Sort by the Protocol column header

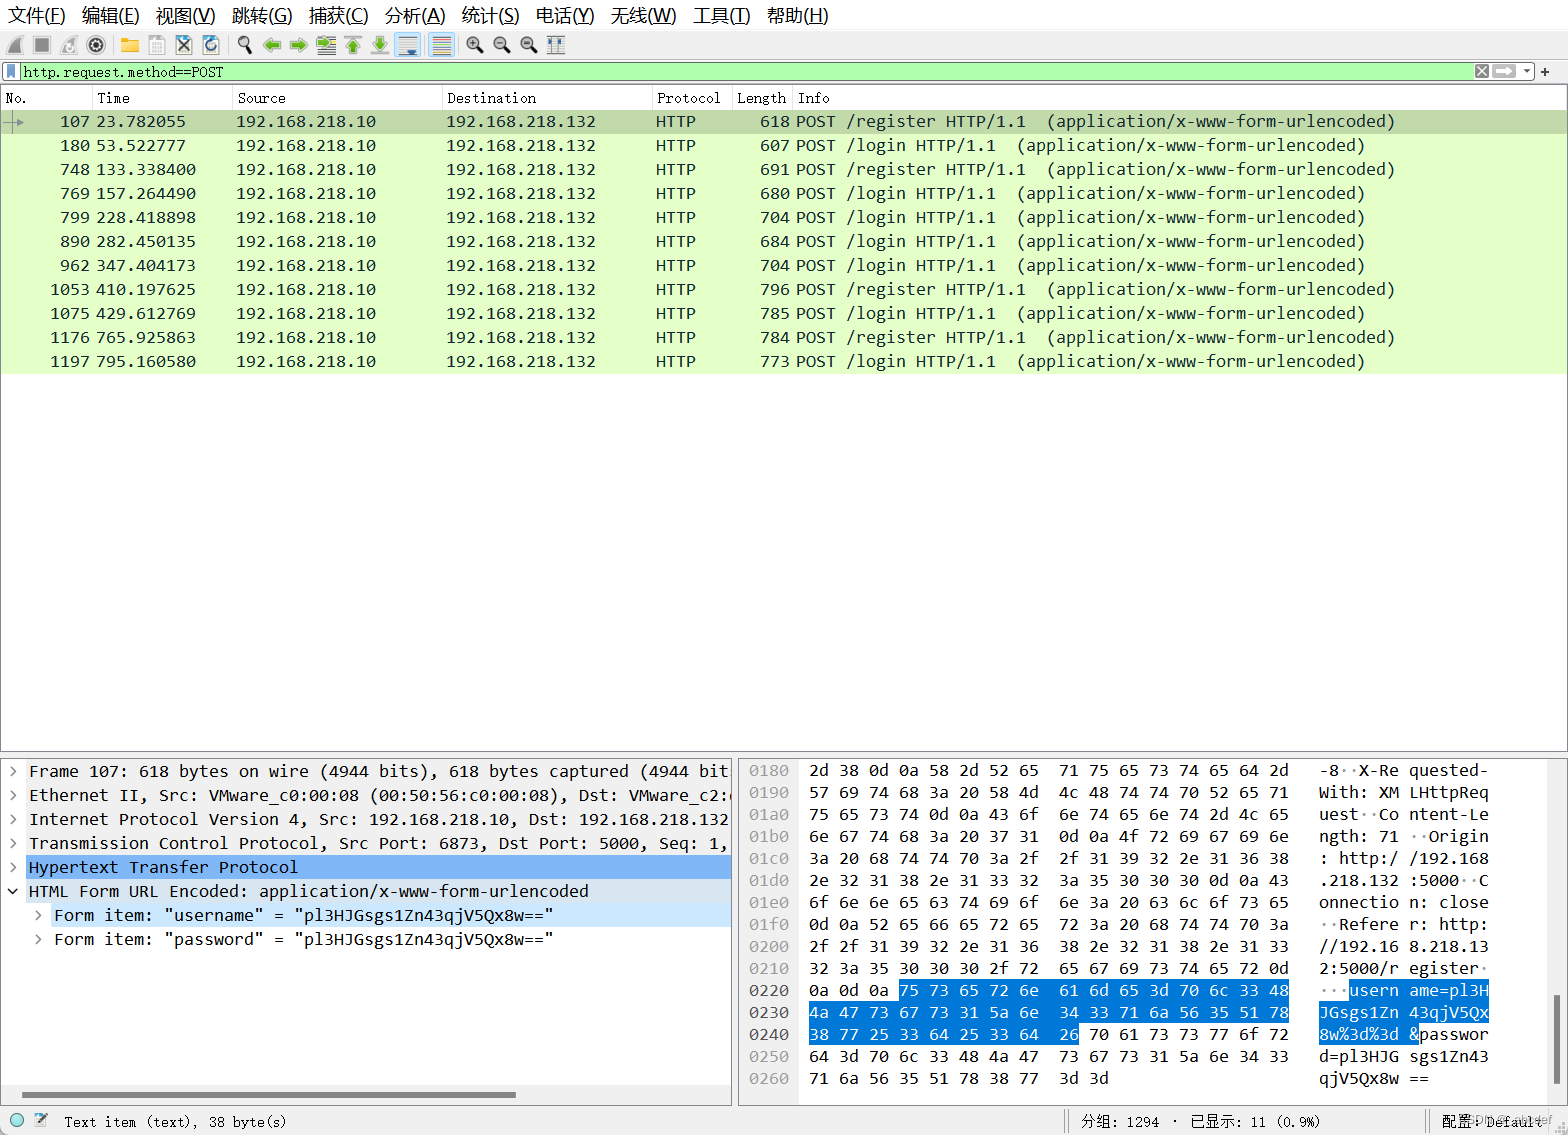pos(691,98)
